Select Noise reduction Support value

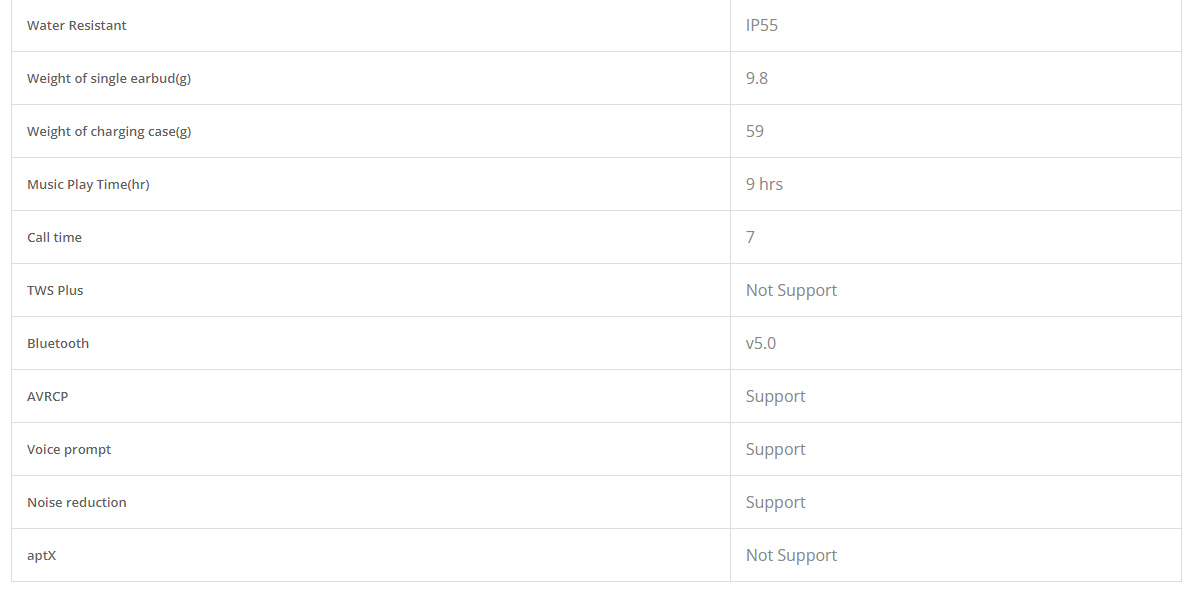[x=775, y=502]
